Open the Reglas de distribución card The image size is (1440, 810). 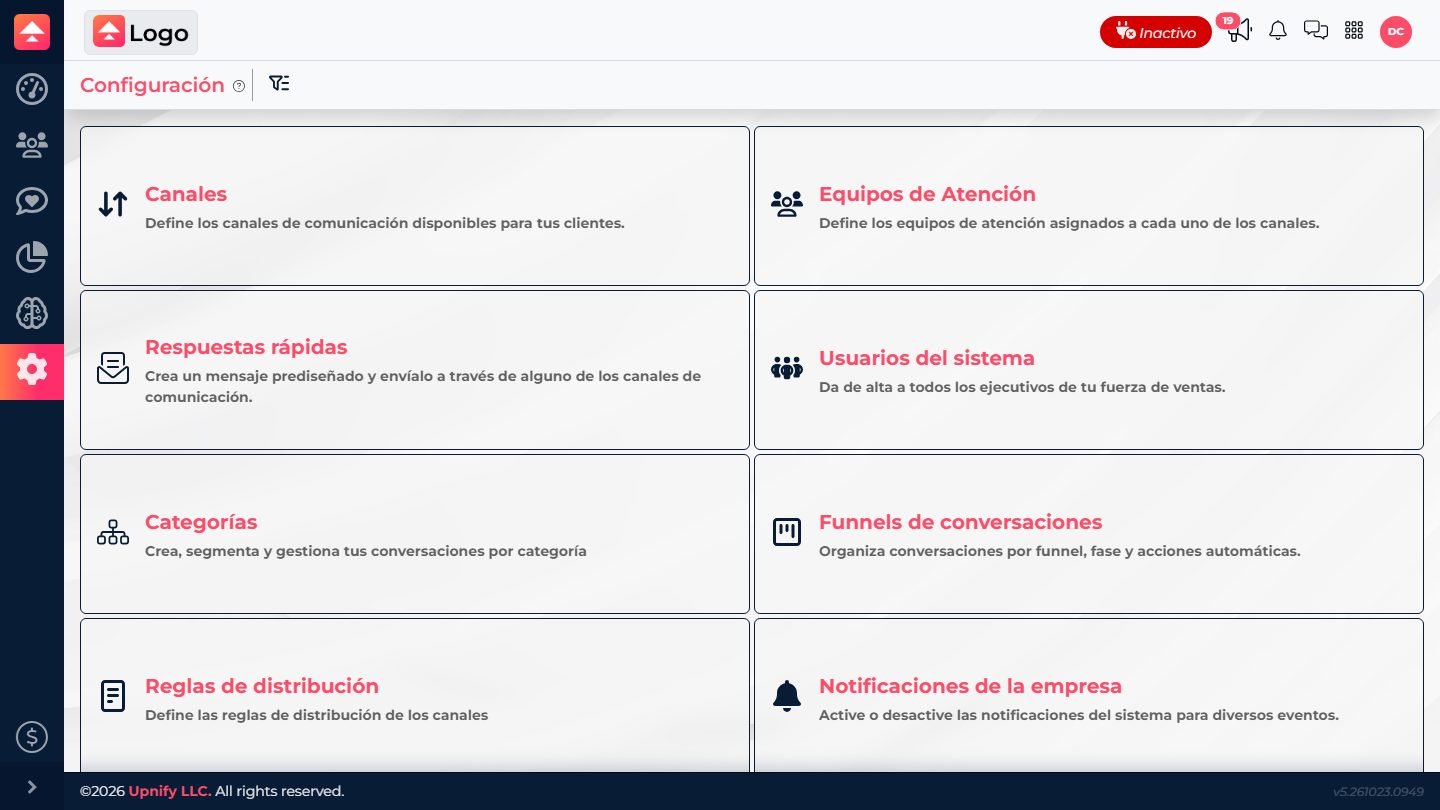pos(415,695)
